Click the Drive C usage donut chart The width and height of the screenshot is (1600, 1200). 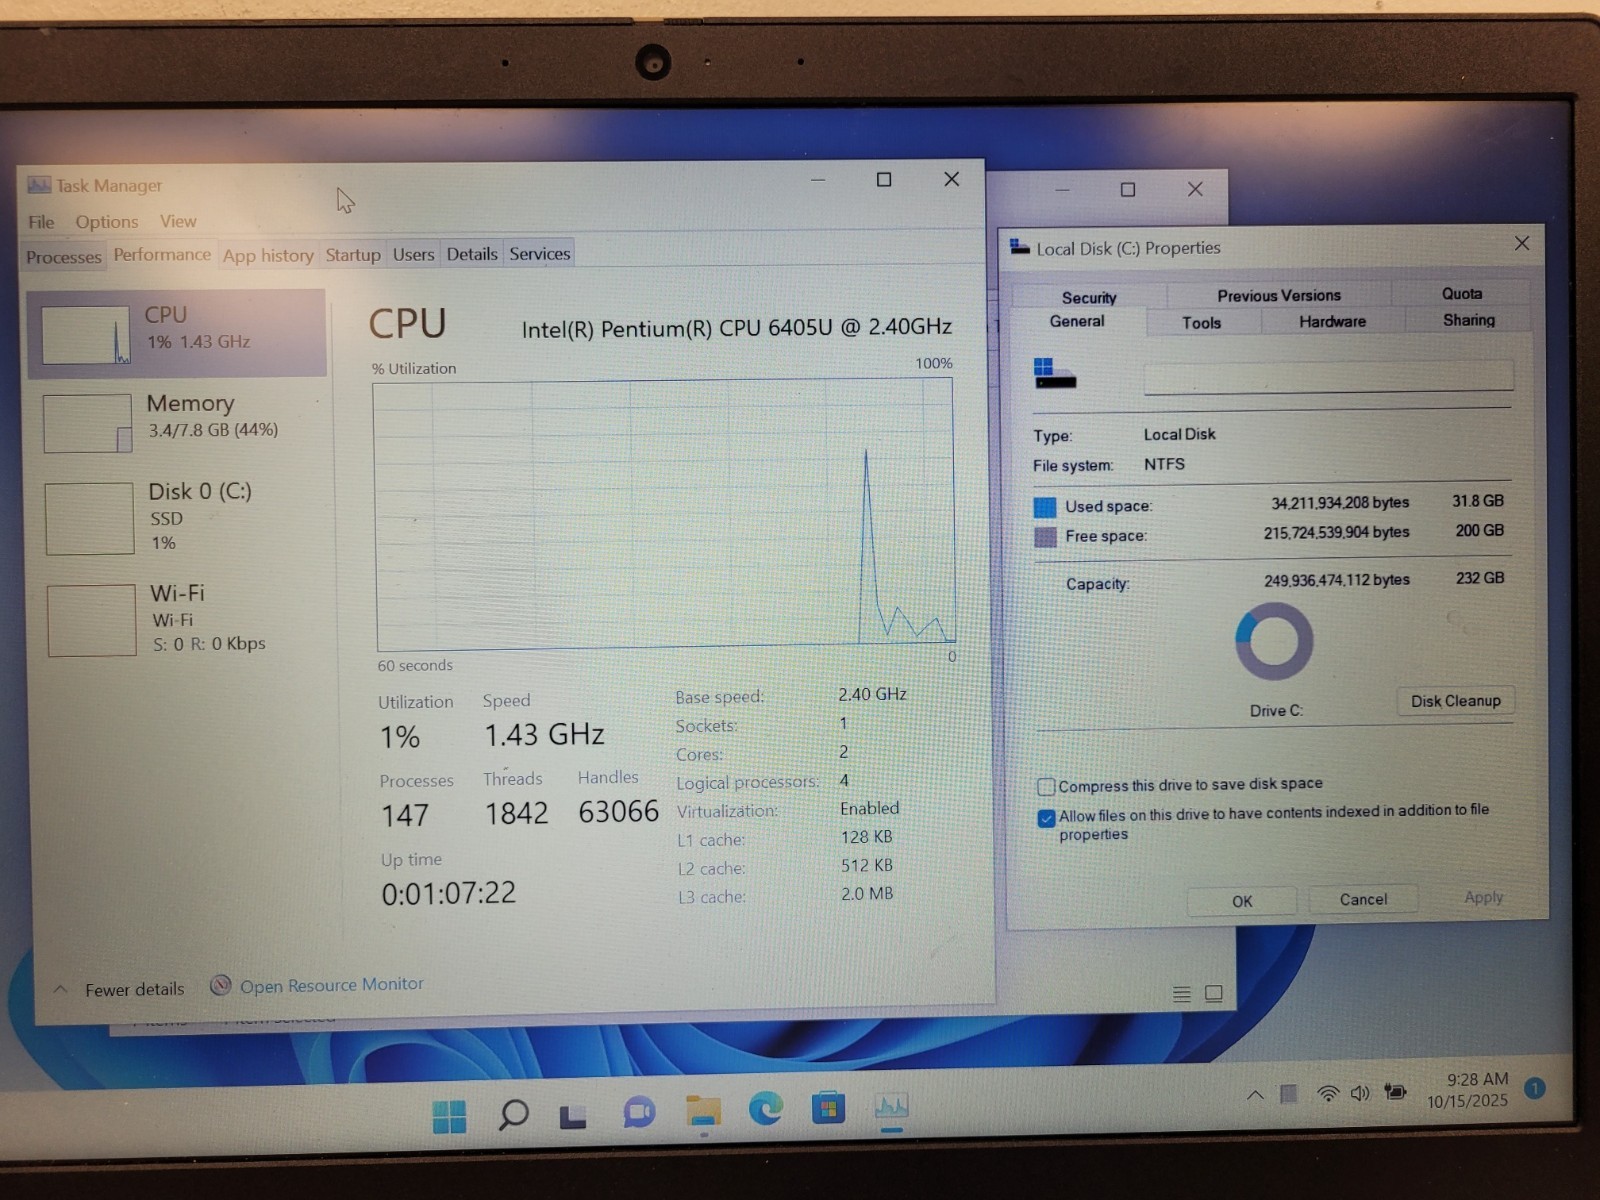click(1274, 640)
